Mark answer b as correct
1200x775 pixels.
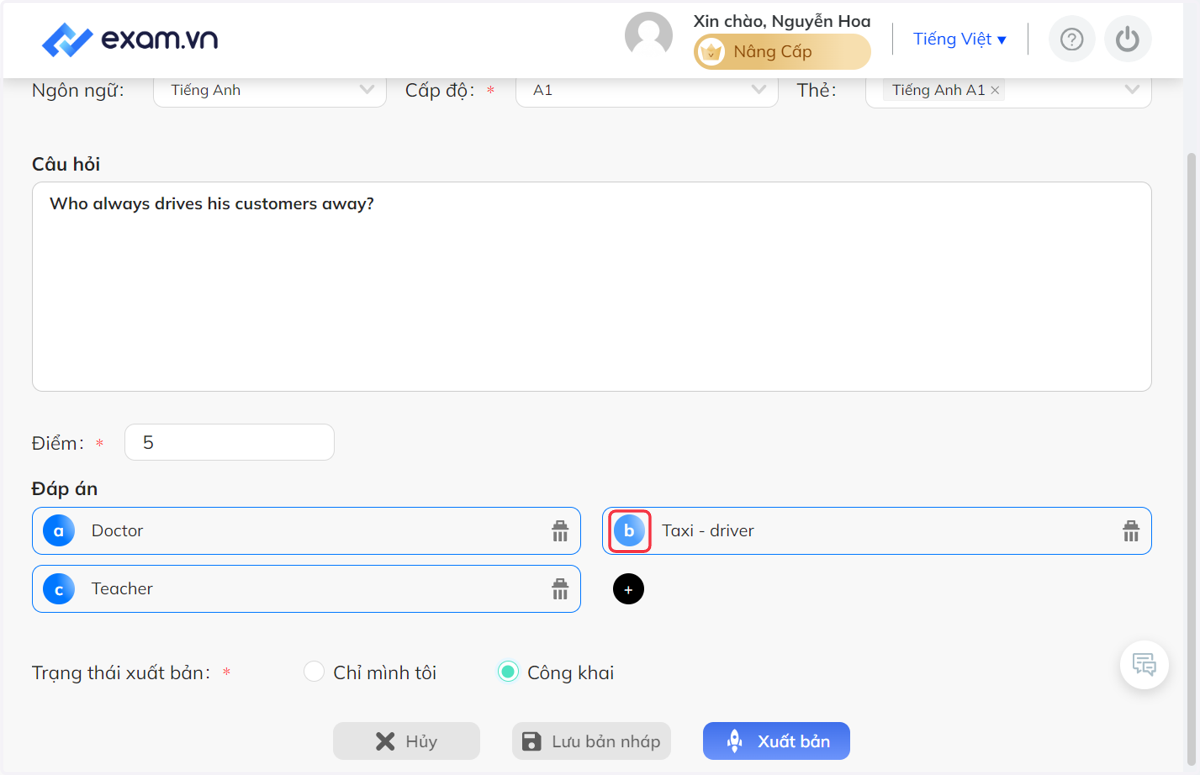pos(630,531)
